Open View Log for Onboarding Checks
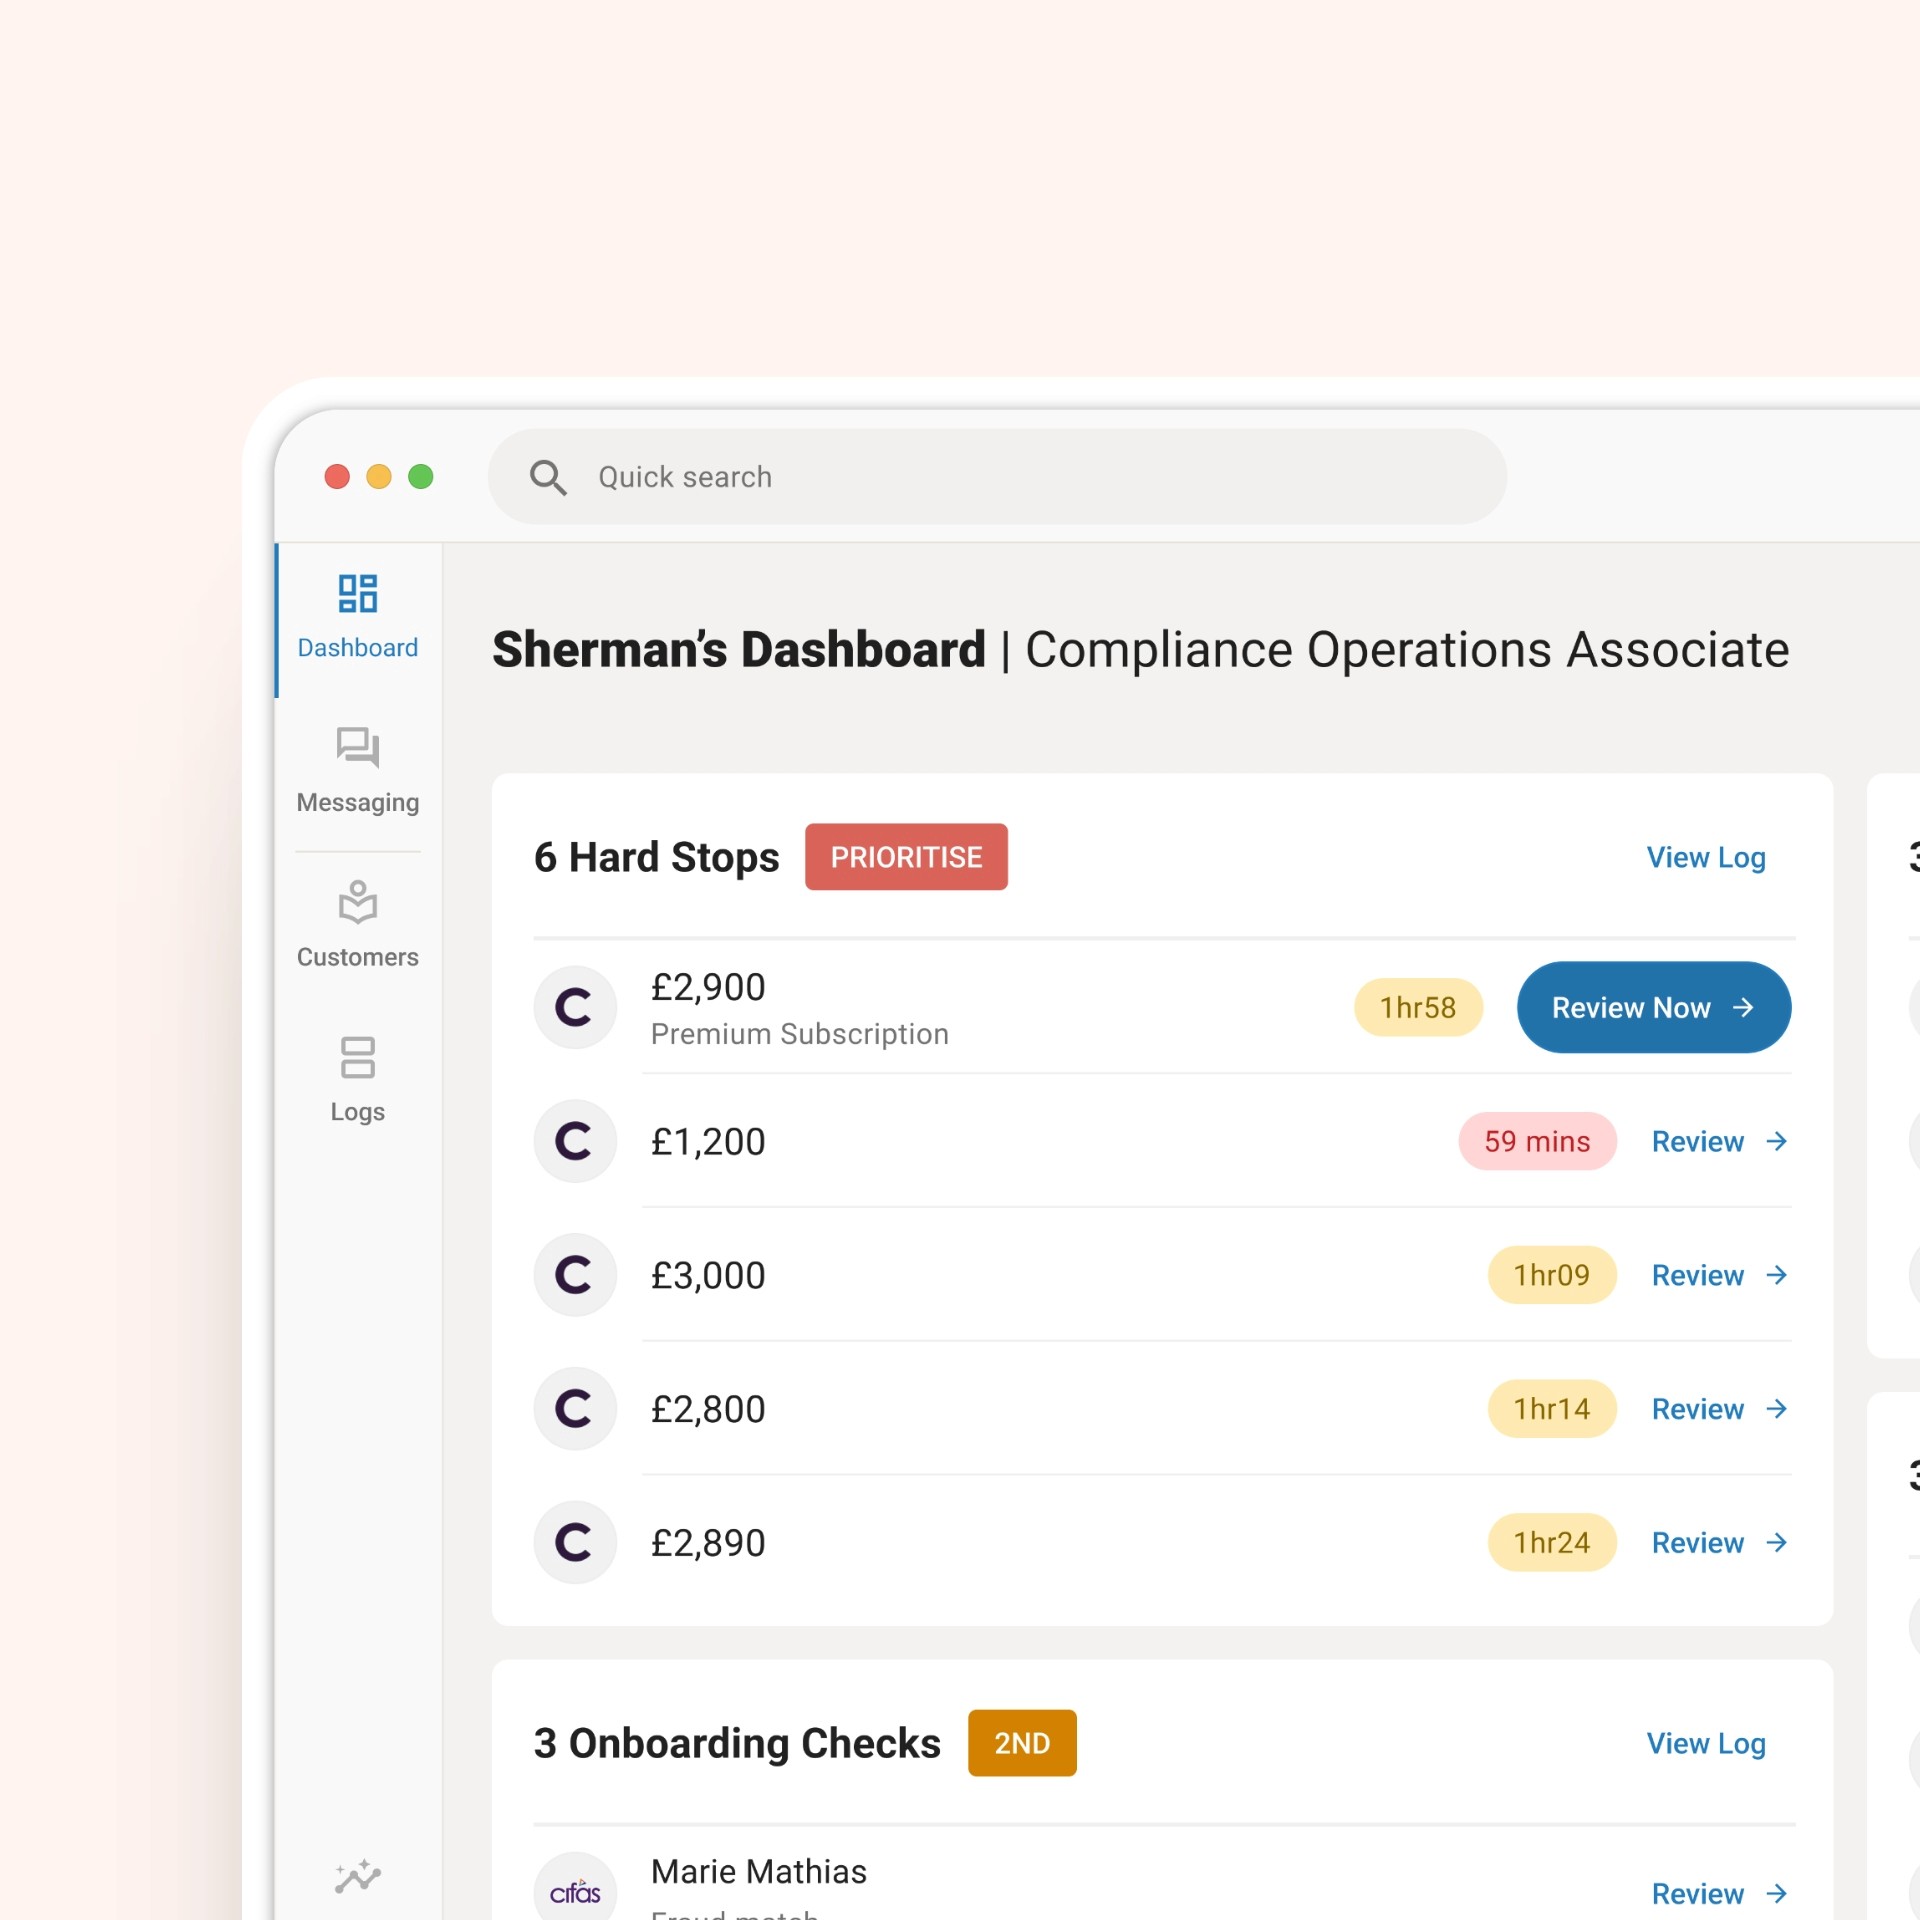 pyautogui.click(x=1705, y=1743)
